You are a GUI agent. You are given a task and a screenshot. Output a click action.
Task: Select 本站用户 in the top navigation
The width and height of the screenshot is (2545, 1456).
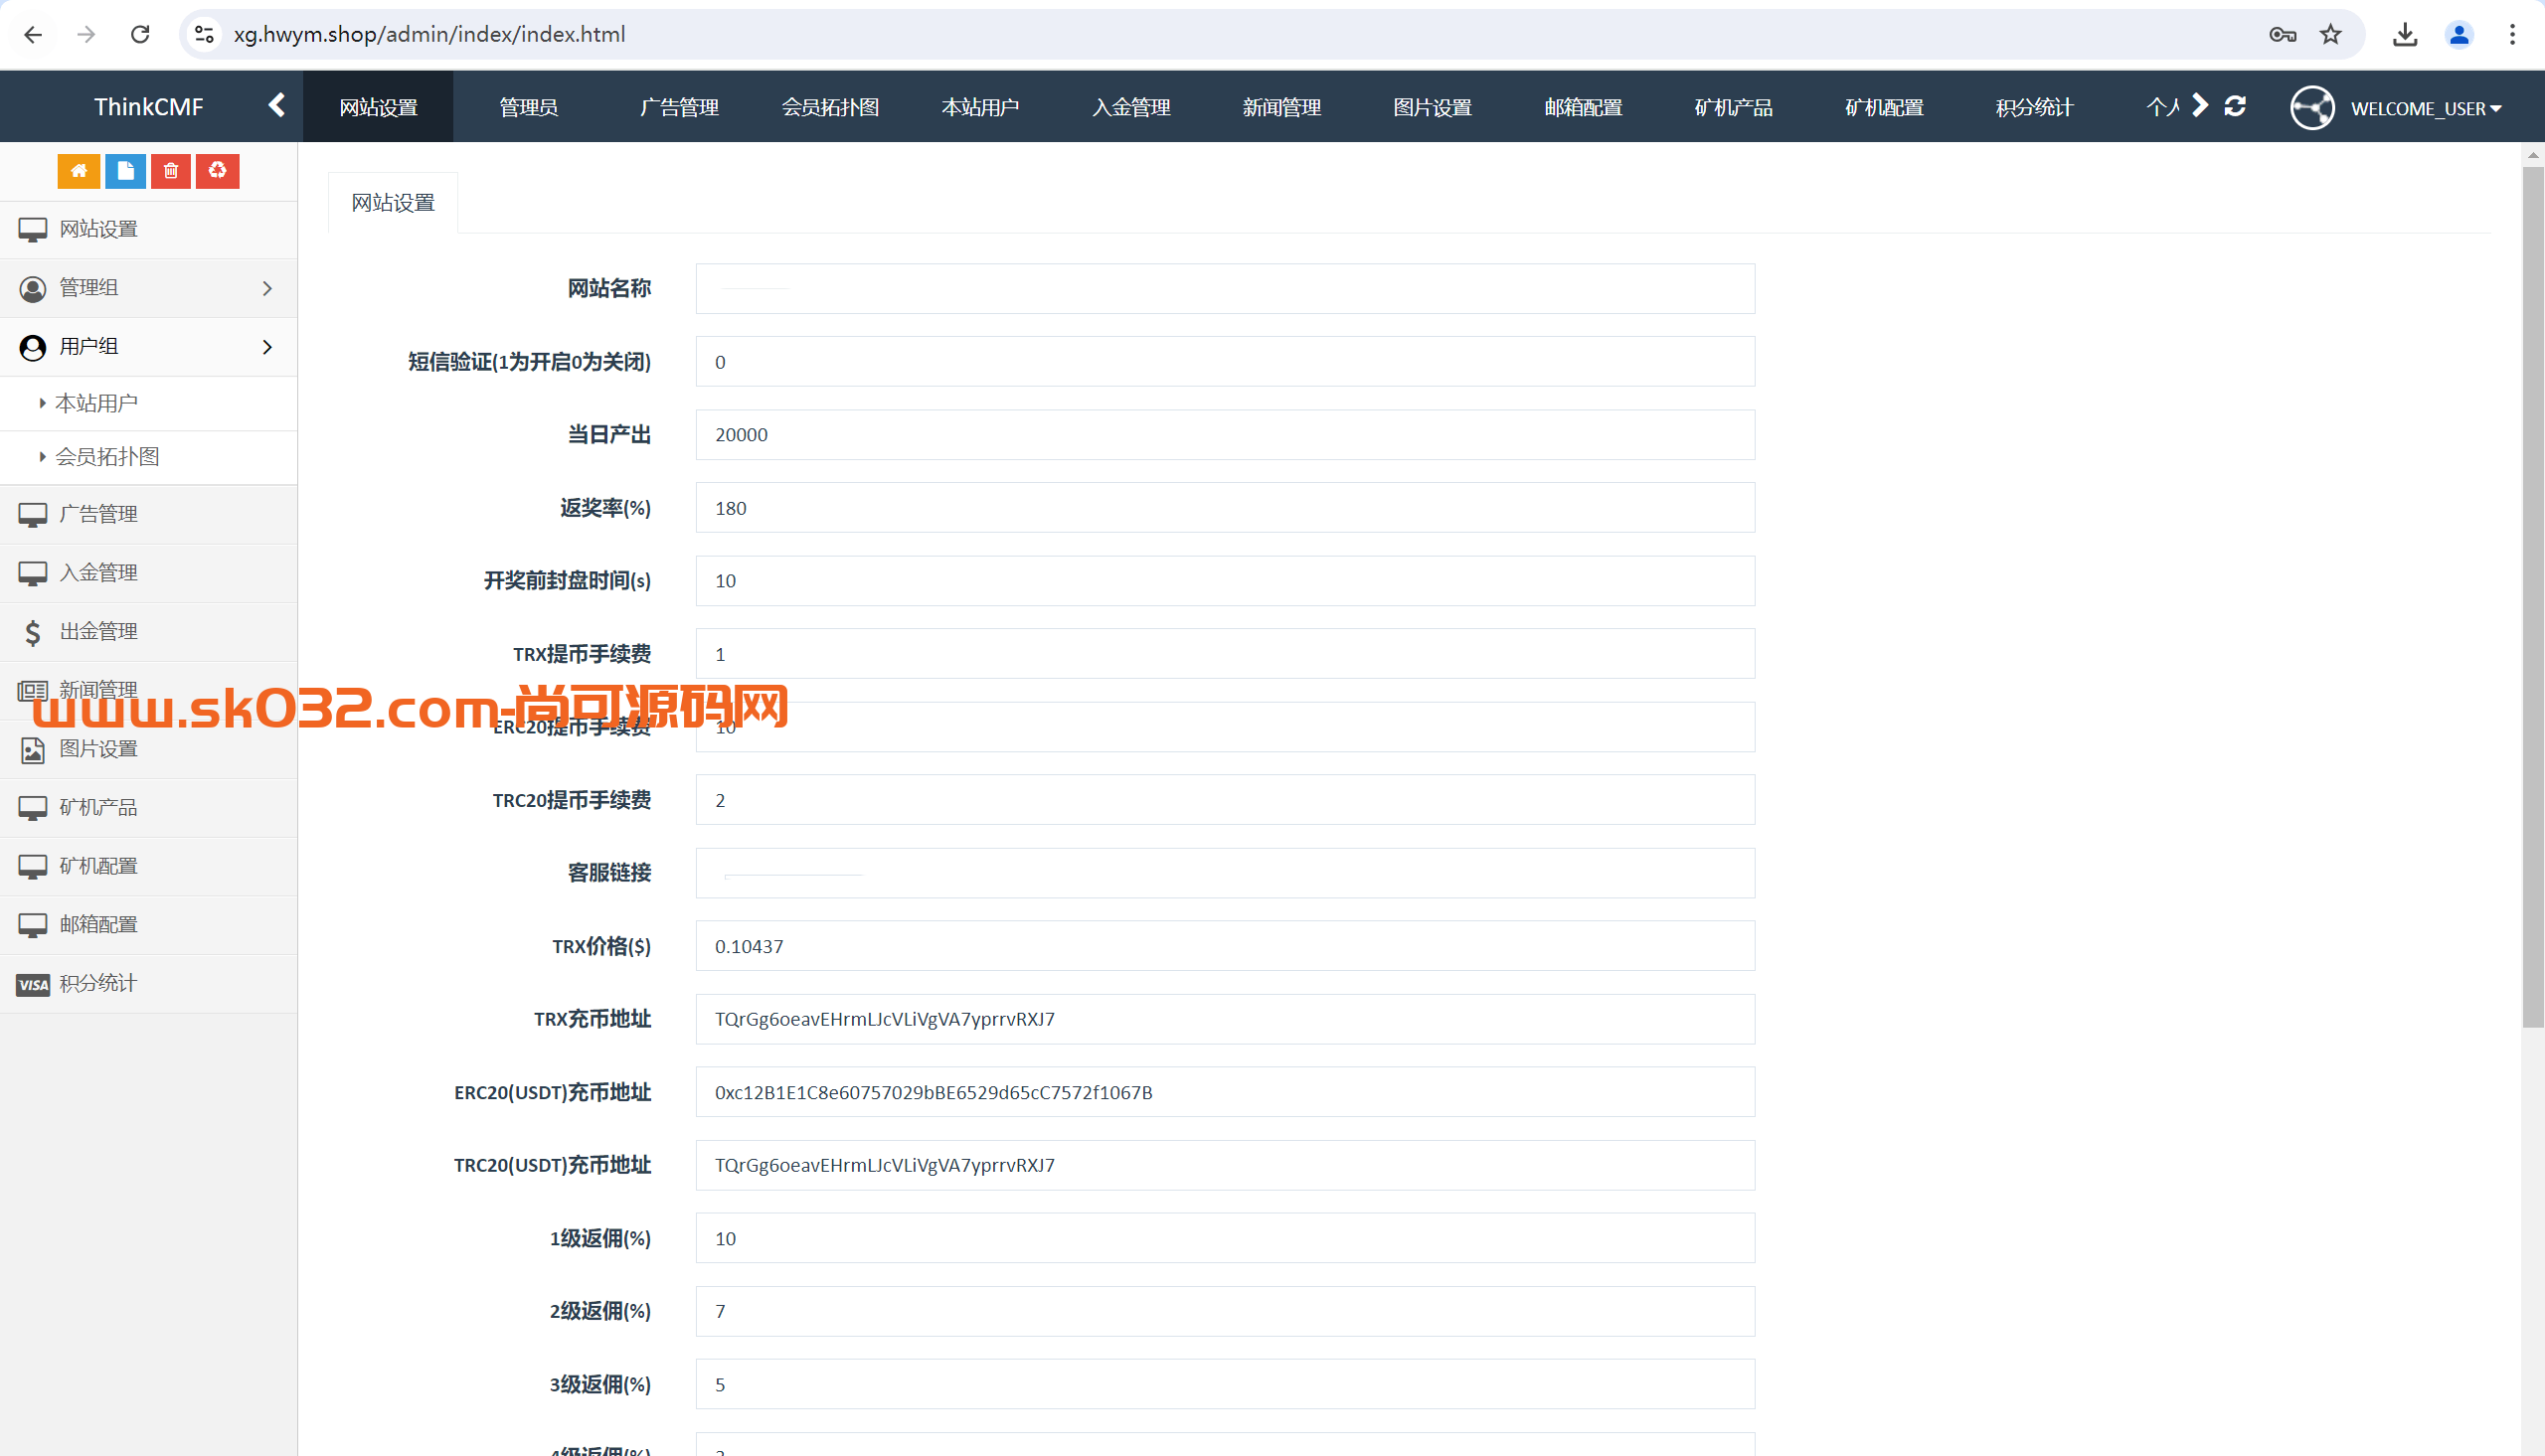click(x=980, y=107)
